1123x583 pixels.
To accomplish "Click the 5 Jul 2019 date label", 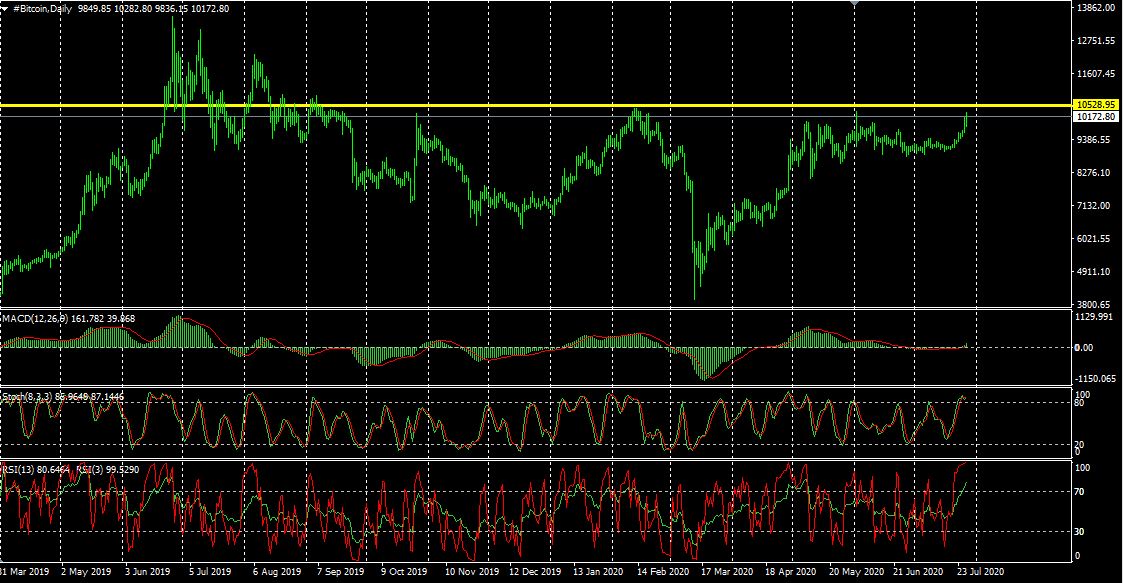I will tap(210, 572).
